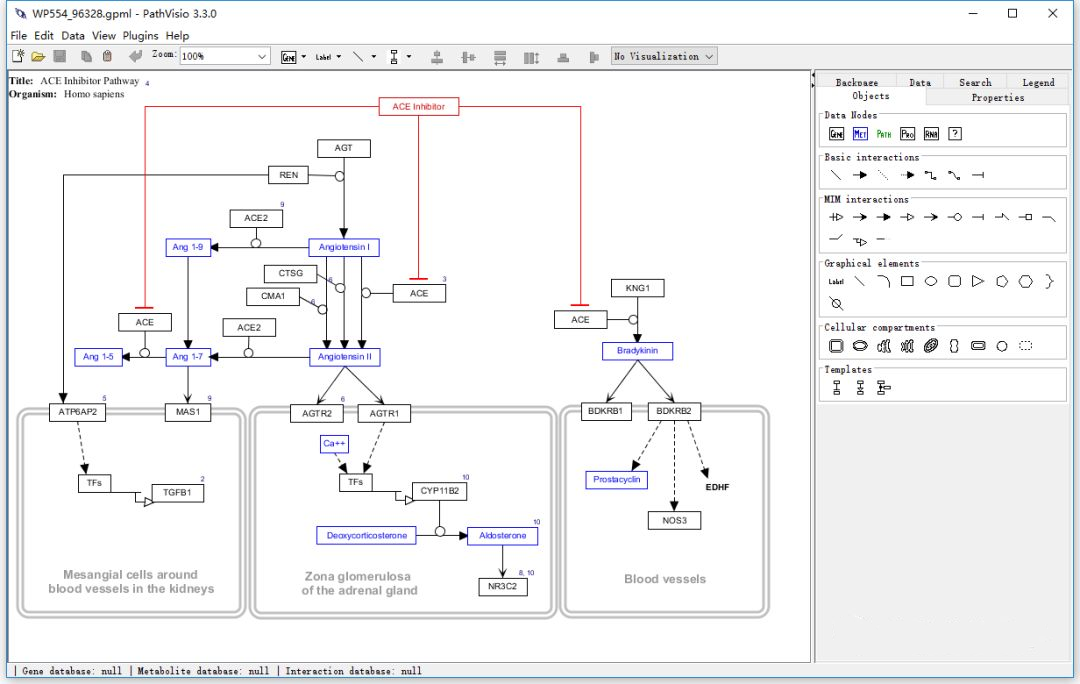The height and width of the screenshot is (684, 1080).
Task: Expand arrow beside toolbar Label button
Action: (338, 57)
